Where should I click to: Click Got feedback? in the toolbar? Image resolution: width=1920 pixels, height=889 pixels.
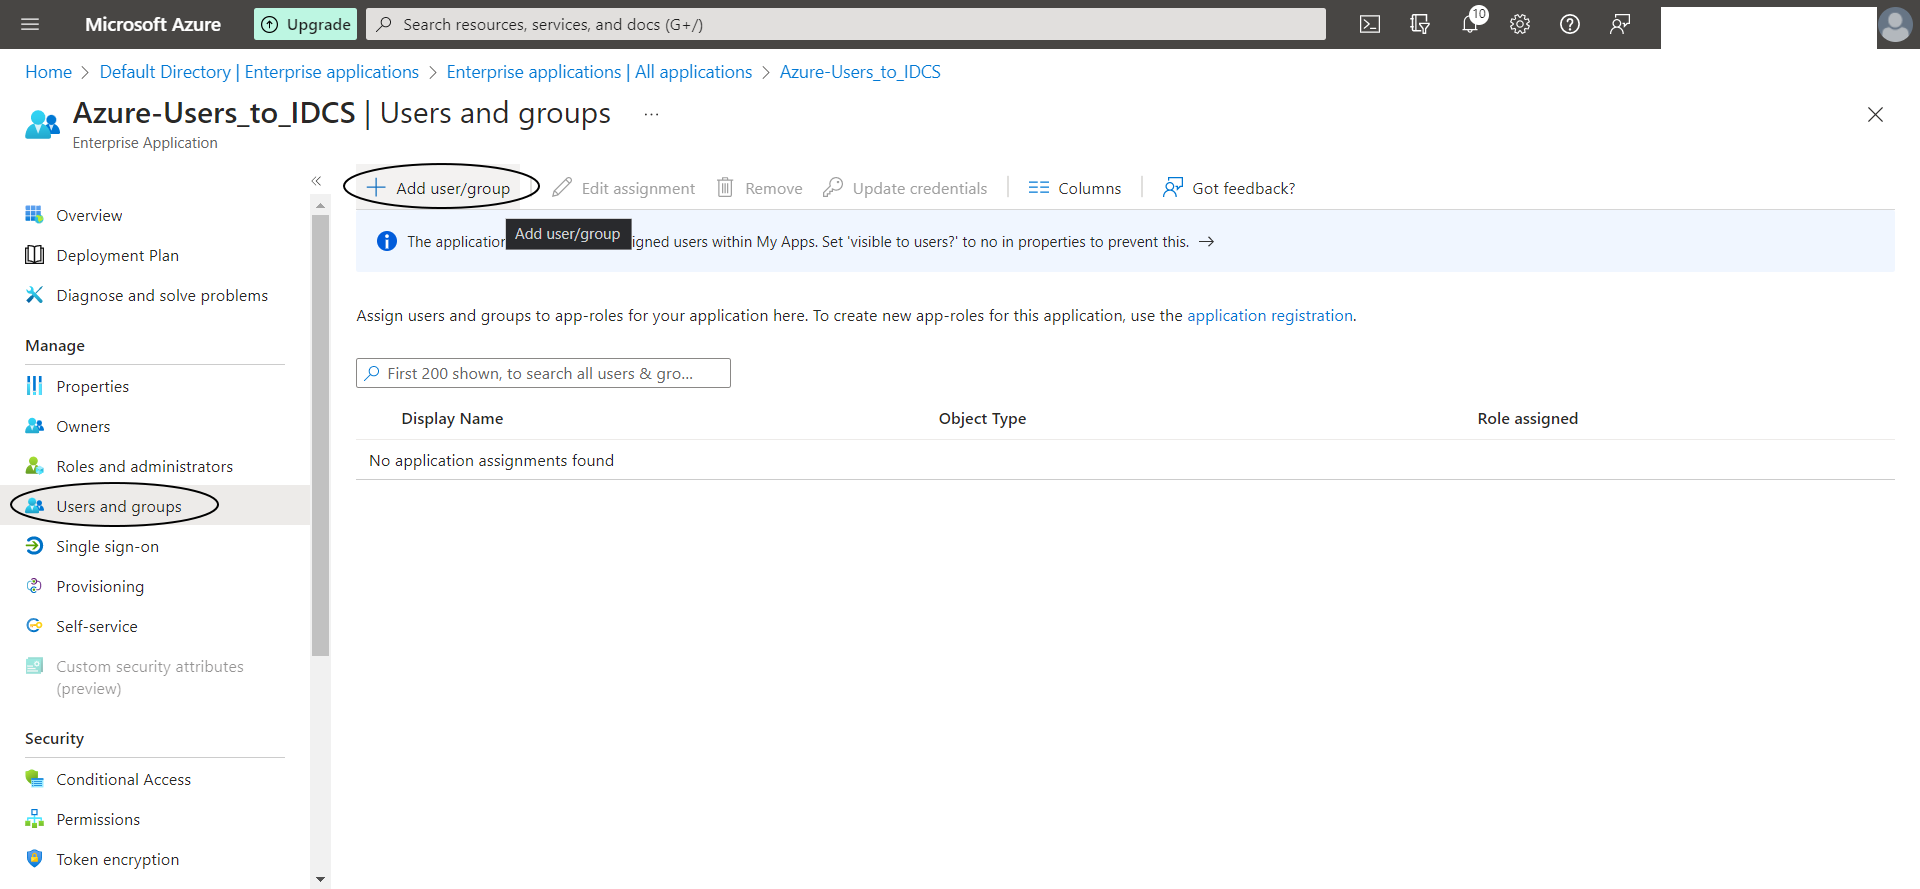click(x=1228, y=188)
